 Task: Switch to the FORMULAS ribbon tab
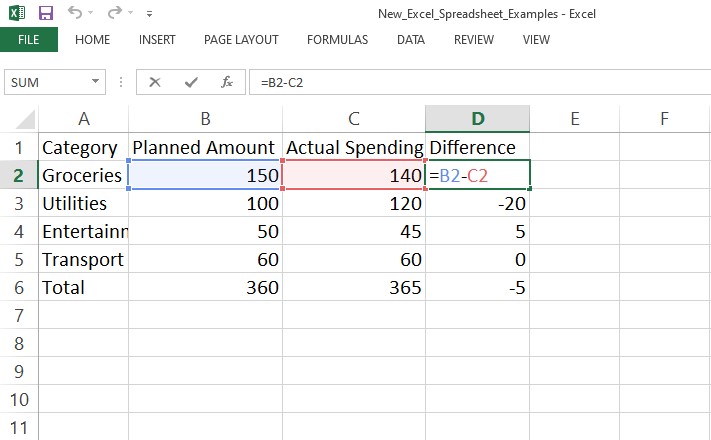[337, 40]
